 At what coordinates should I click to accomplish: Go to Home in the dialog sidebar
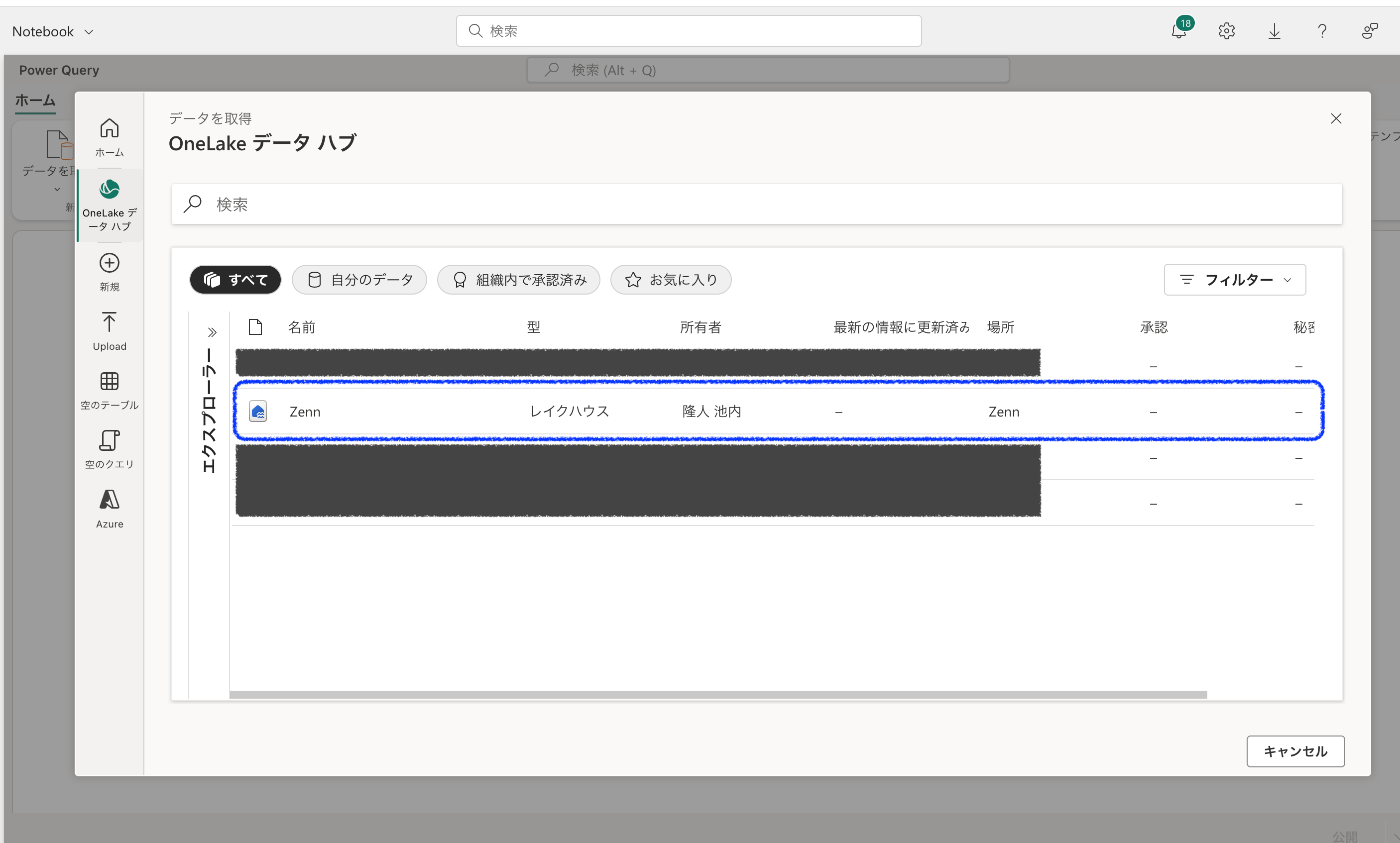(110, 138)
